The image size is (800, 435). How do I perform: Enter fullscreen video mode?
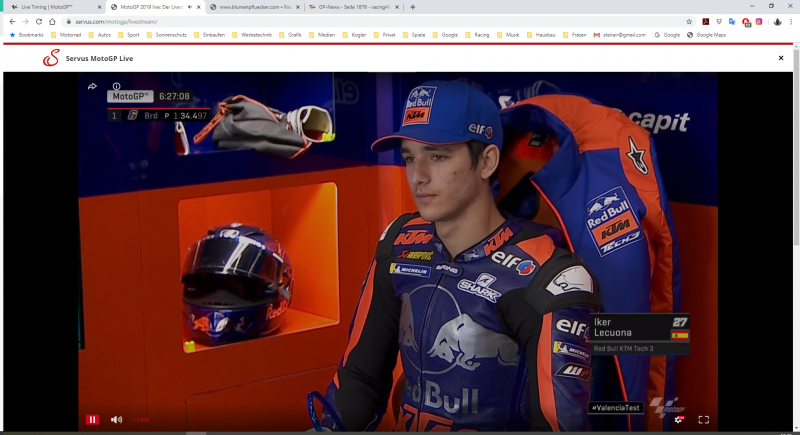pos(704,420)
